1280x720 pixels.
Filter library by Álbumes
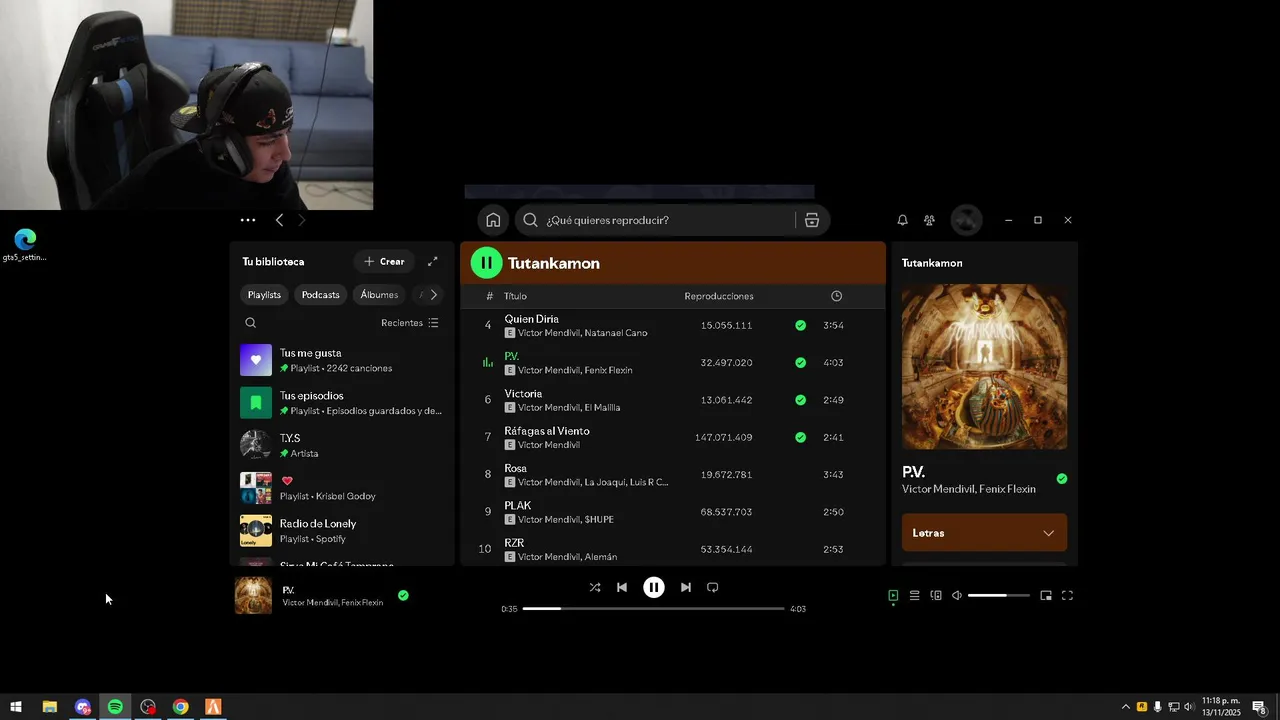tap(379, 294)
